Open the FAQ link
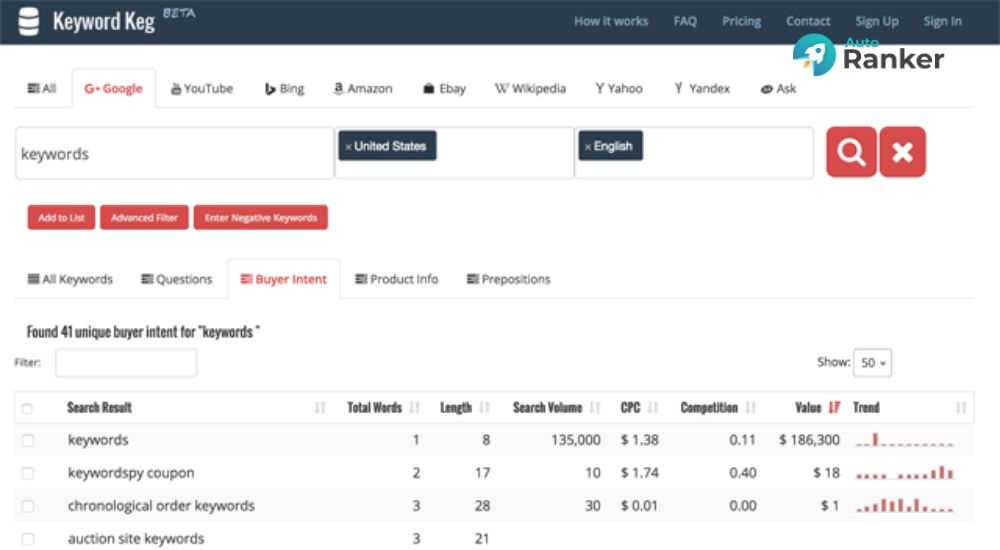 coord(685,21)
